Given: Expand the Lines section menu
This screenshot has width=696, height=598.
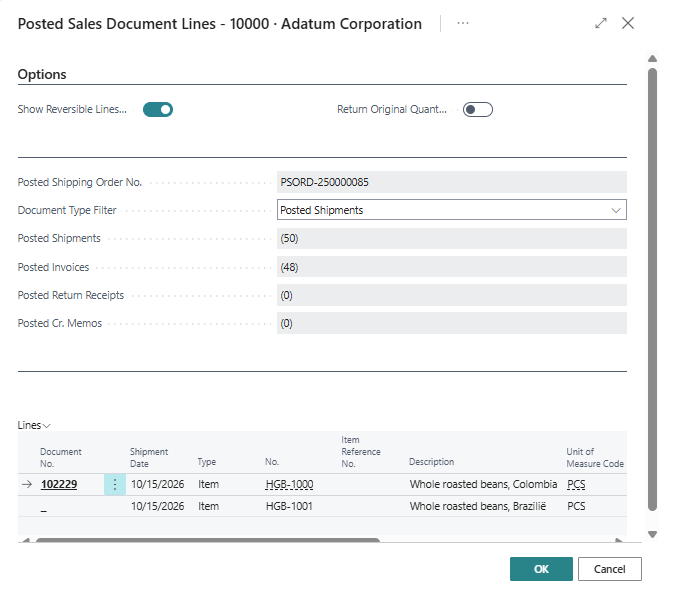Looking at the screenshot, I should tap(34, 425).
